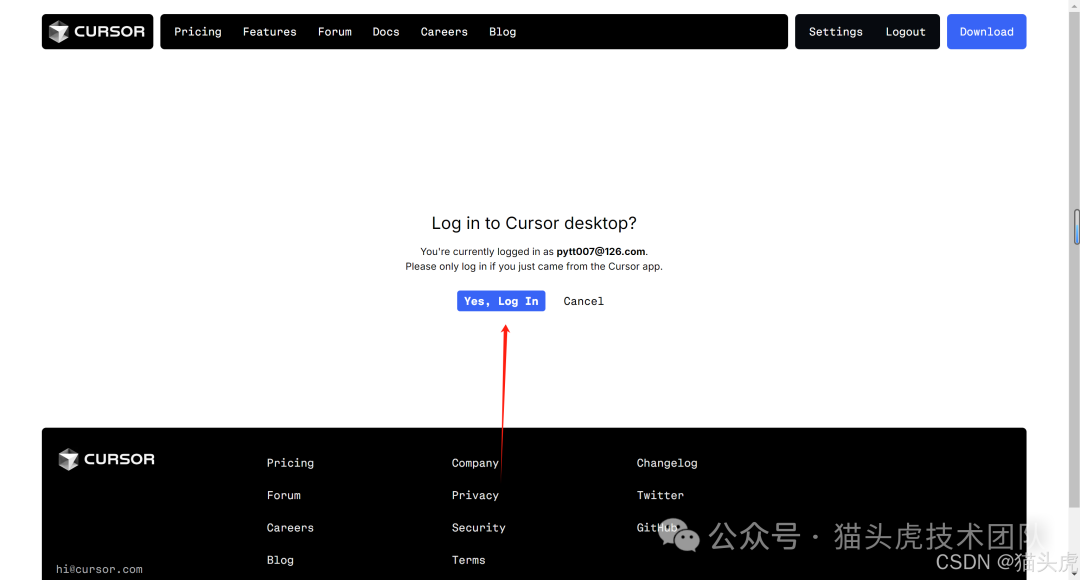Open Pricing in the top navigation
Image resolution: width=1080 pixels, height=580 pixels.
pos(198,32)
